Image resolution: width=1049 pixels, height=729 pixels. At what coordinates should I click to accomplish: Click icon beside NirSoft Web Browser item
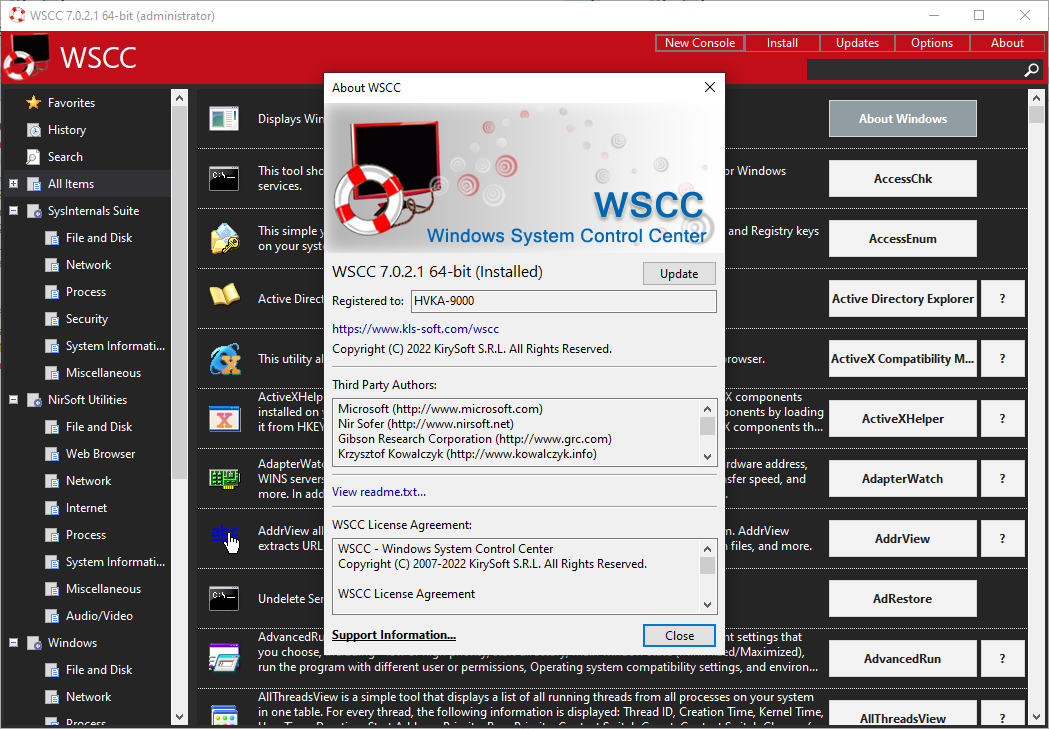click(52, 454)
